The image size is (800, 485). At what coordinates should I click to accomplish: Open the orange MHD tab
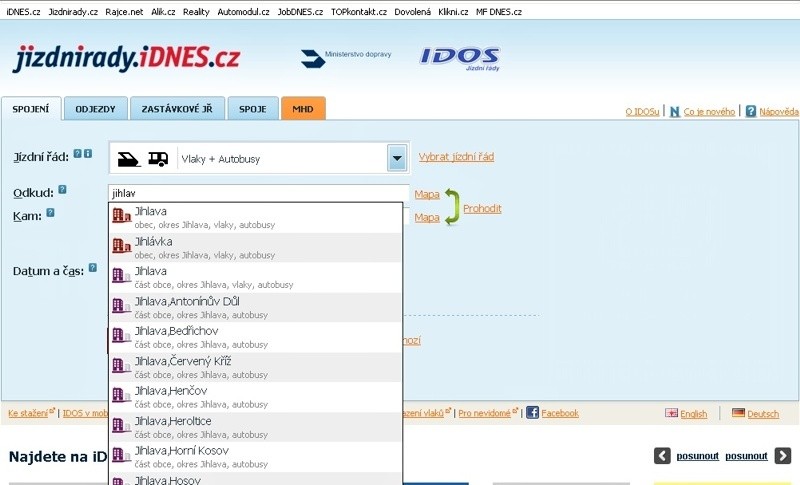[x=303, y=109]
